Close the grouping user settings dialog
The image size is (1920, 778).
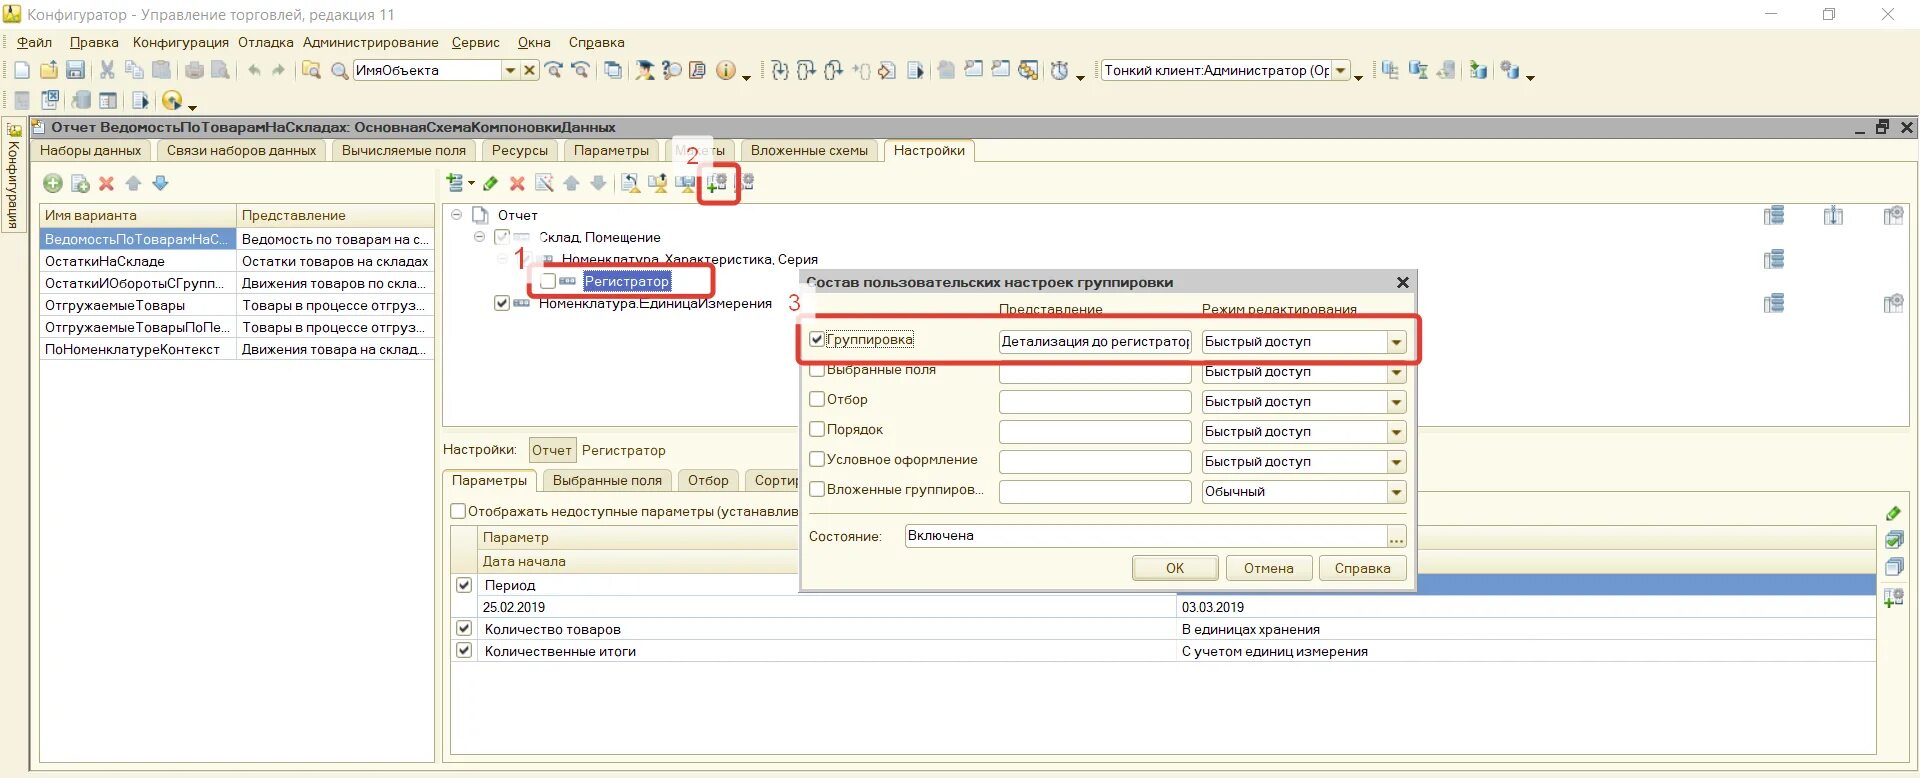pyautogui.click(x=1403, y=283)
